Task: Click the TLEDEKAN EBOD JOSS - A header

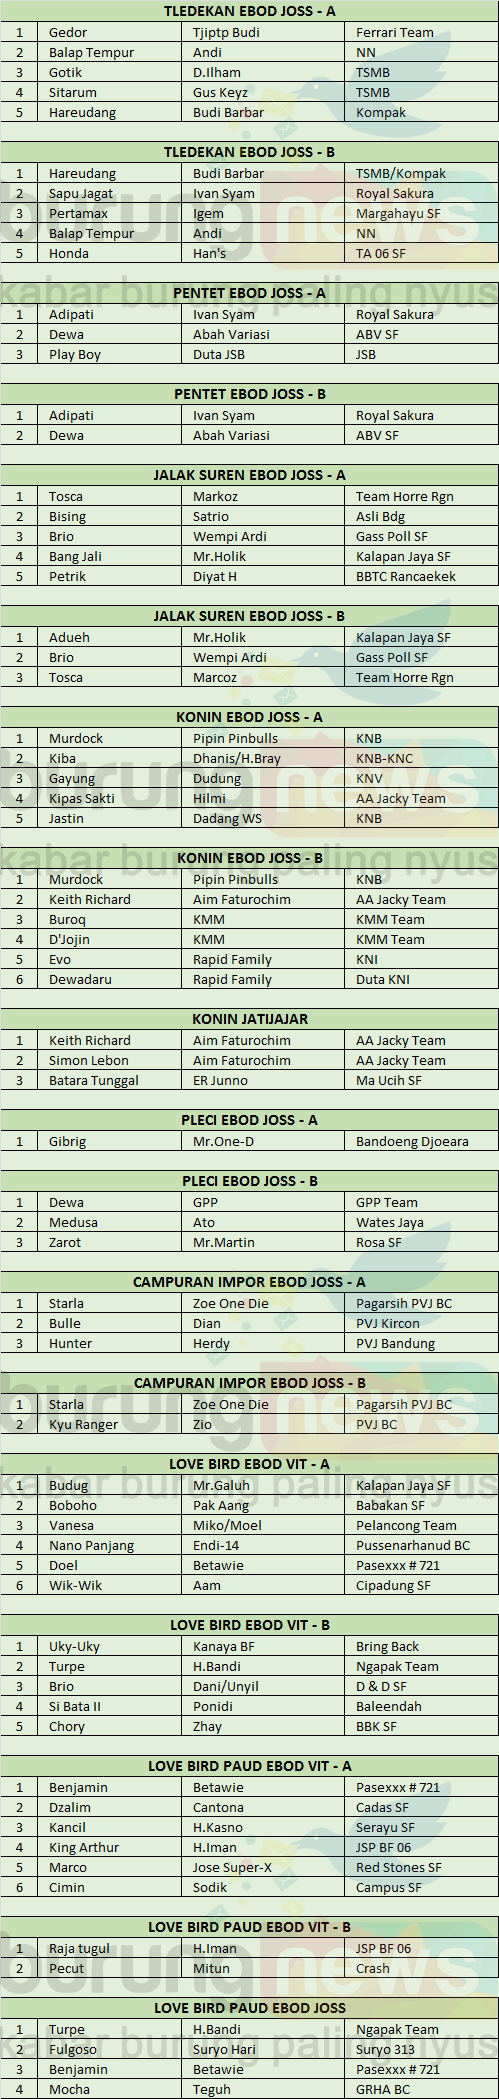Action: (x=249, y=12)
